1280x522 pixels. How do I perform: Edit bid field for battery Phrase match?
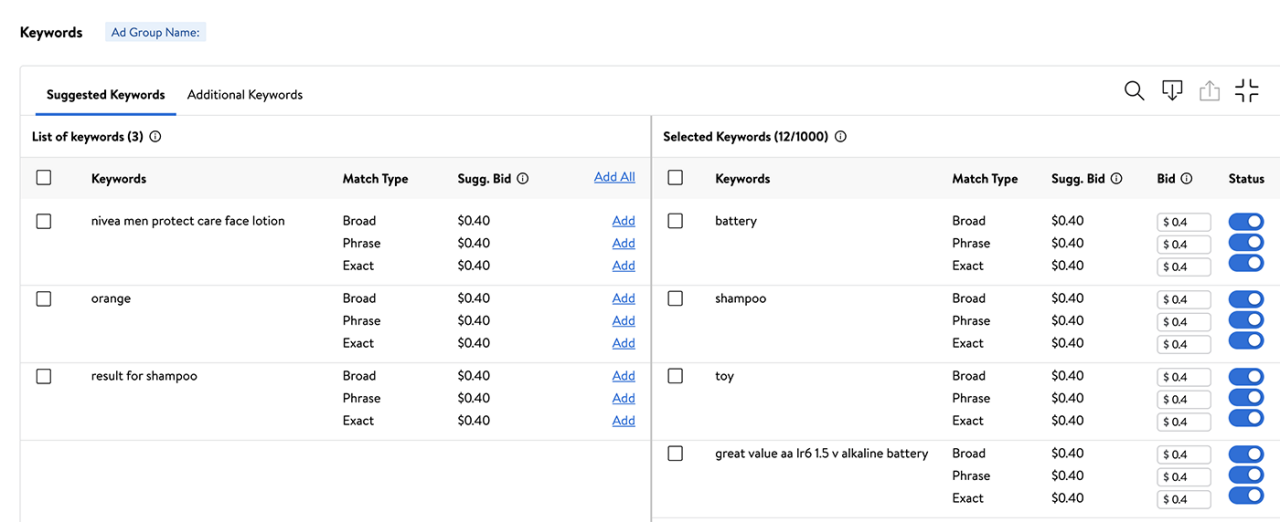pos(1184,244)
